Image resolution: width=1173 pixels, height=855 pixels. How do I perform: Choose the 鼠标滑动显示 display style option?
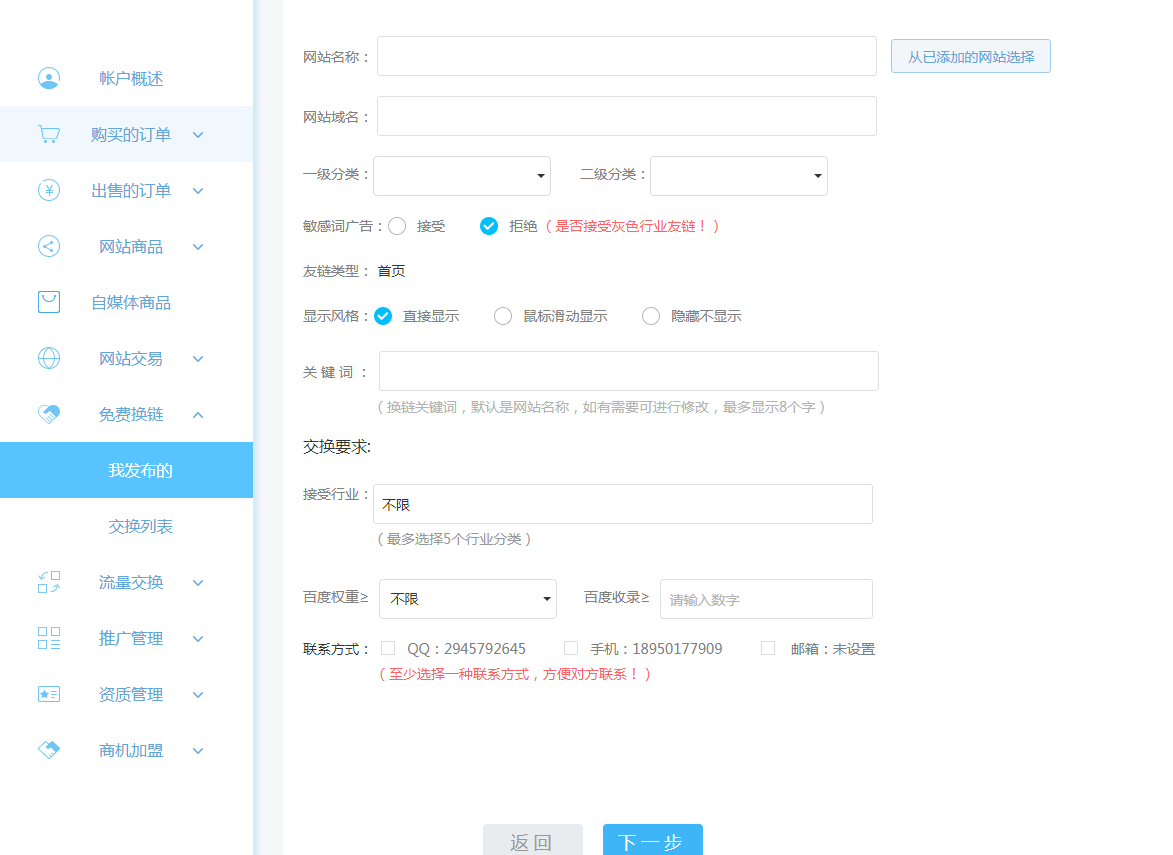pos(503,316)
